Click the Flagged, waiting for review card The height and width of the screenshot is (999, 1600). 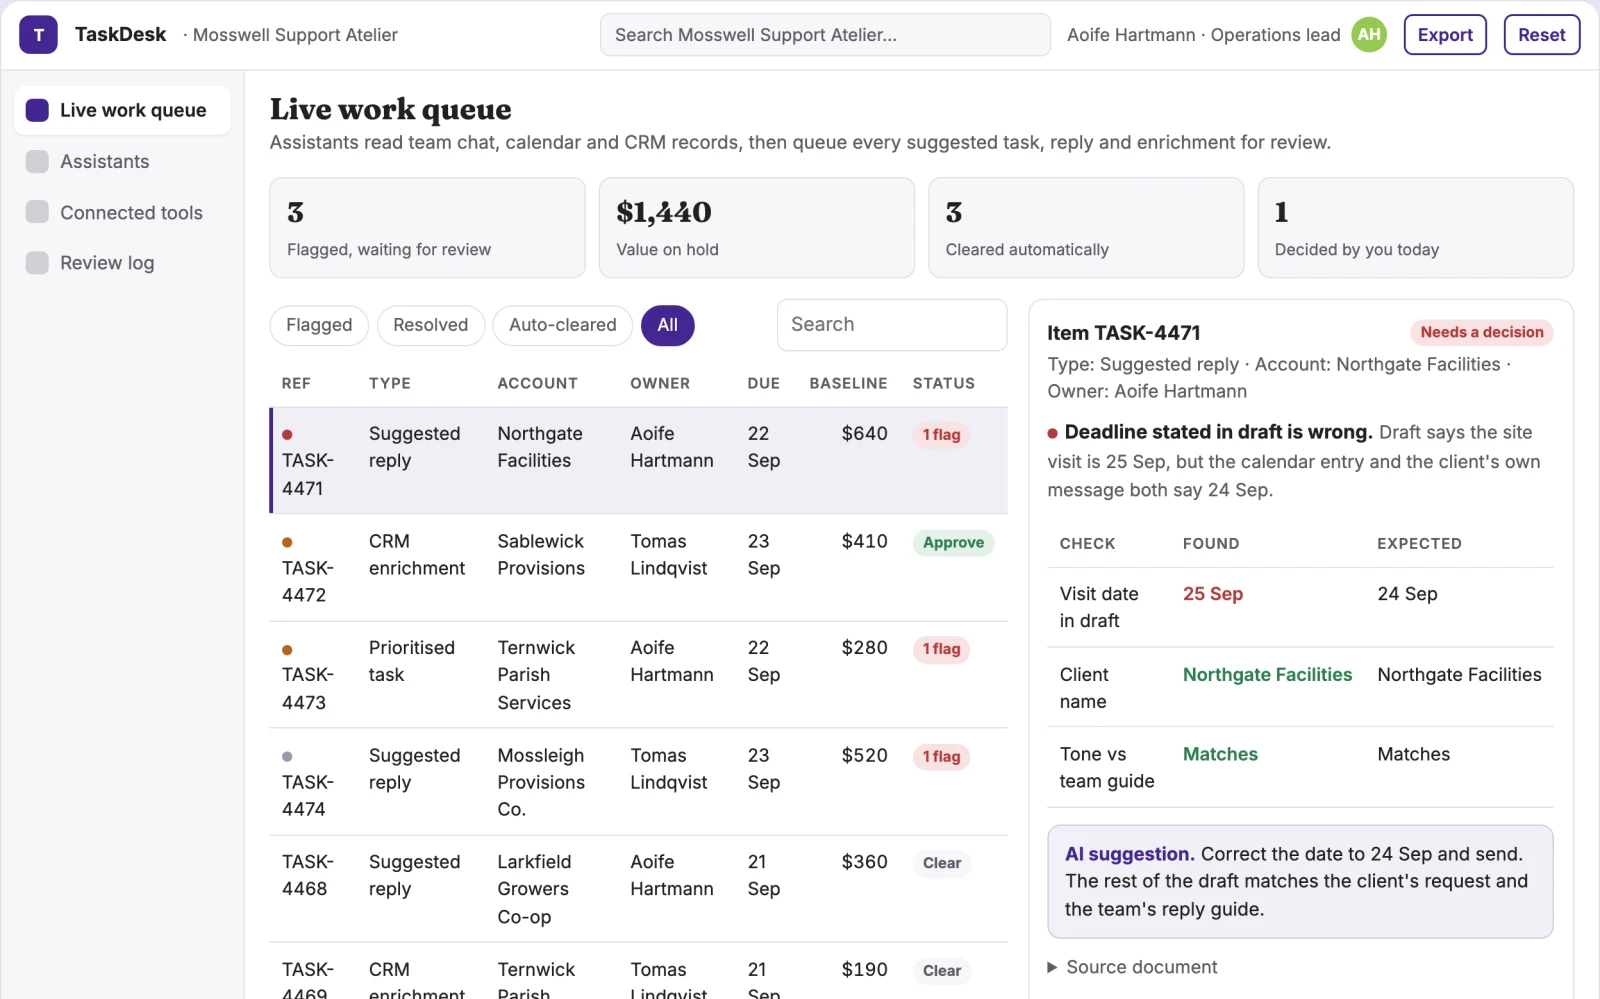tap(427, 228)
